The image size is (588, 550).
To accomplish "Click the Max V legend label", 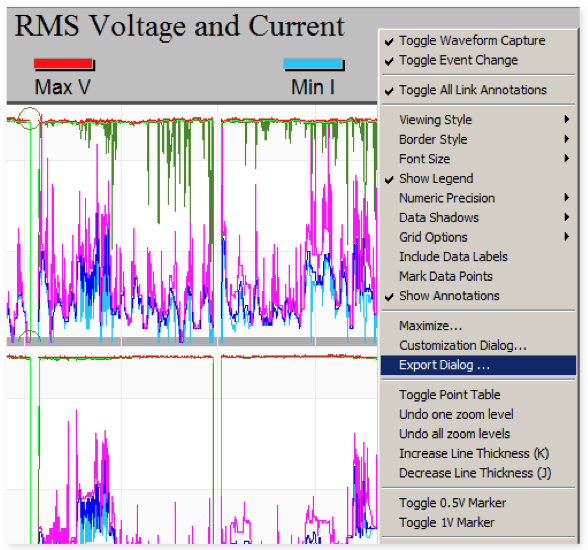I will pos(63,87).
